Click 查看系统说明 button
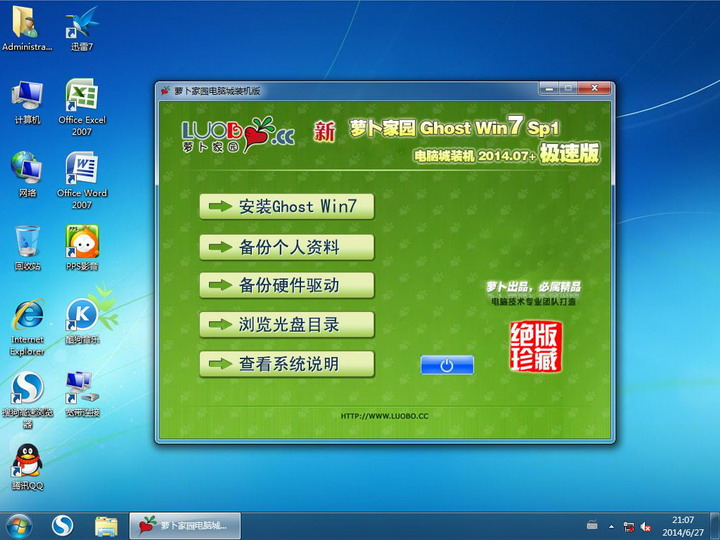The height and width of the screenshot is (540, 720). [287, 364]
